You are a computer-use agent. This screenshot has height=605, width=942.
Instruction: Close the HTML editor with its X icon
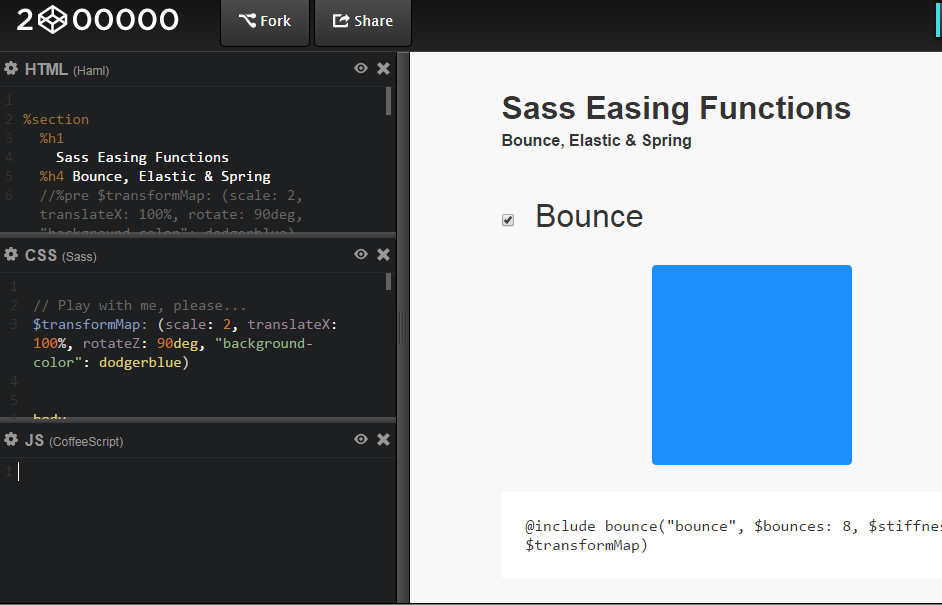pyautogui.click(x=383, y=68)
